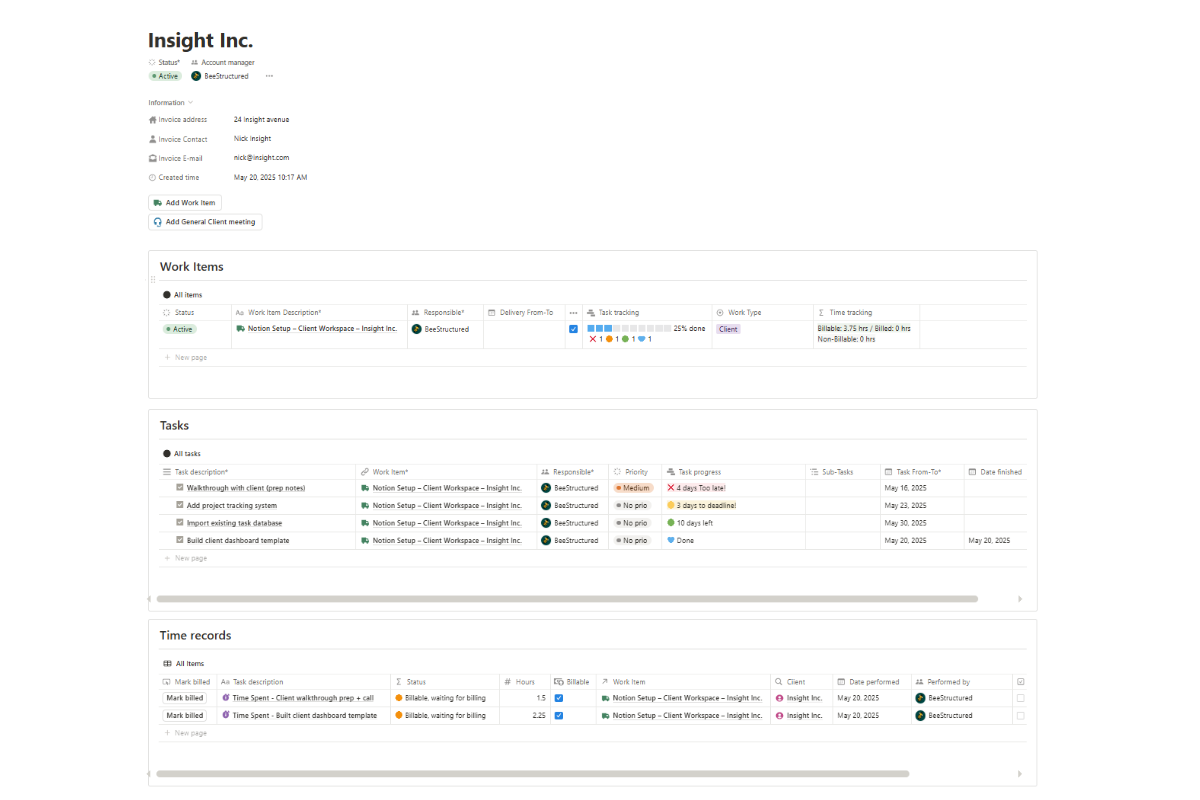Click the sigma icon on the Time tracking header

822,313
